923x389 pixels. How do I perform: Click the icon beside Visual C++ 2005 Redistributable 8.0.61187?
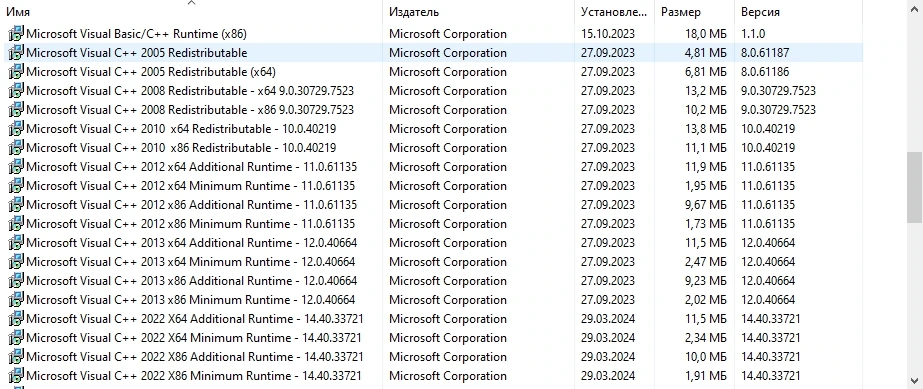coord(16,52)
